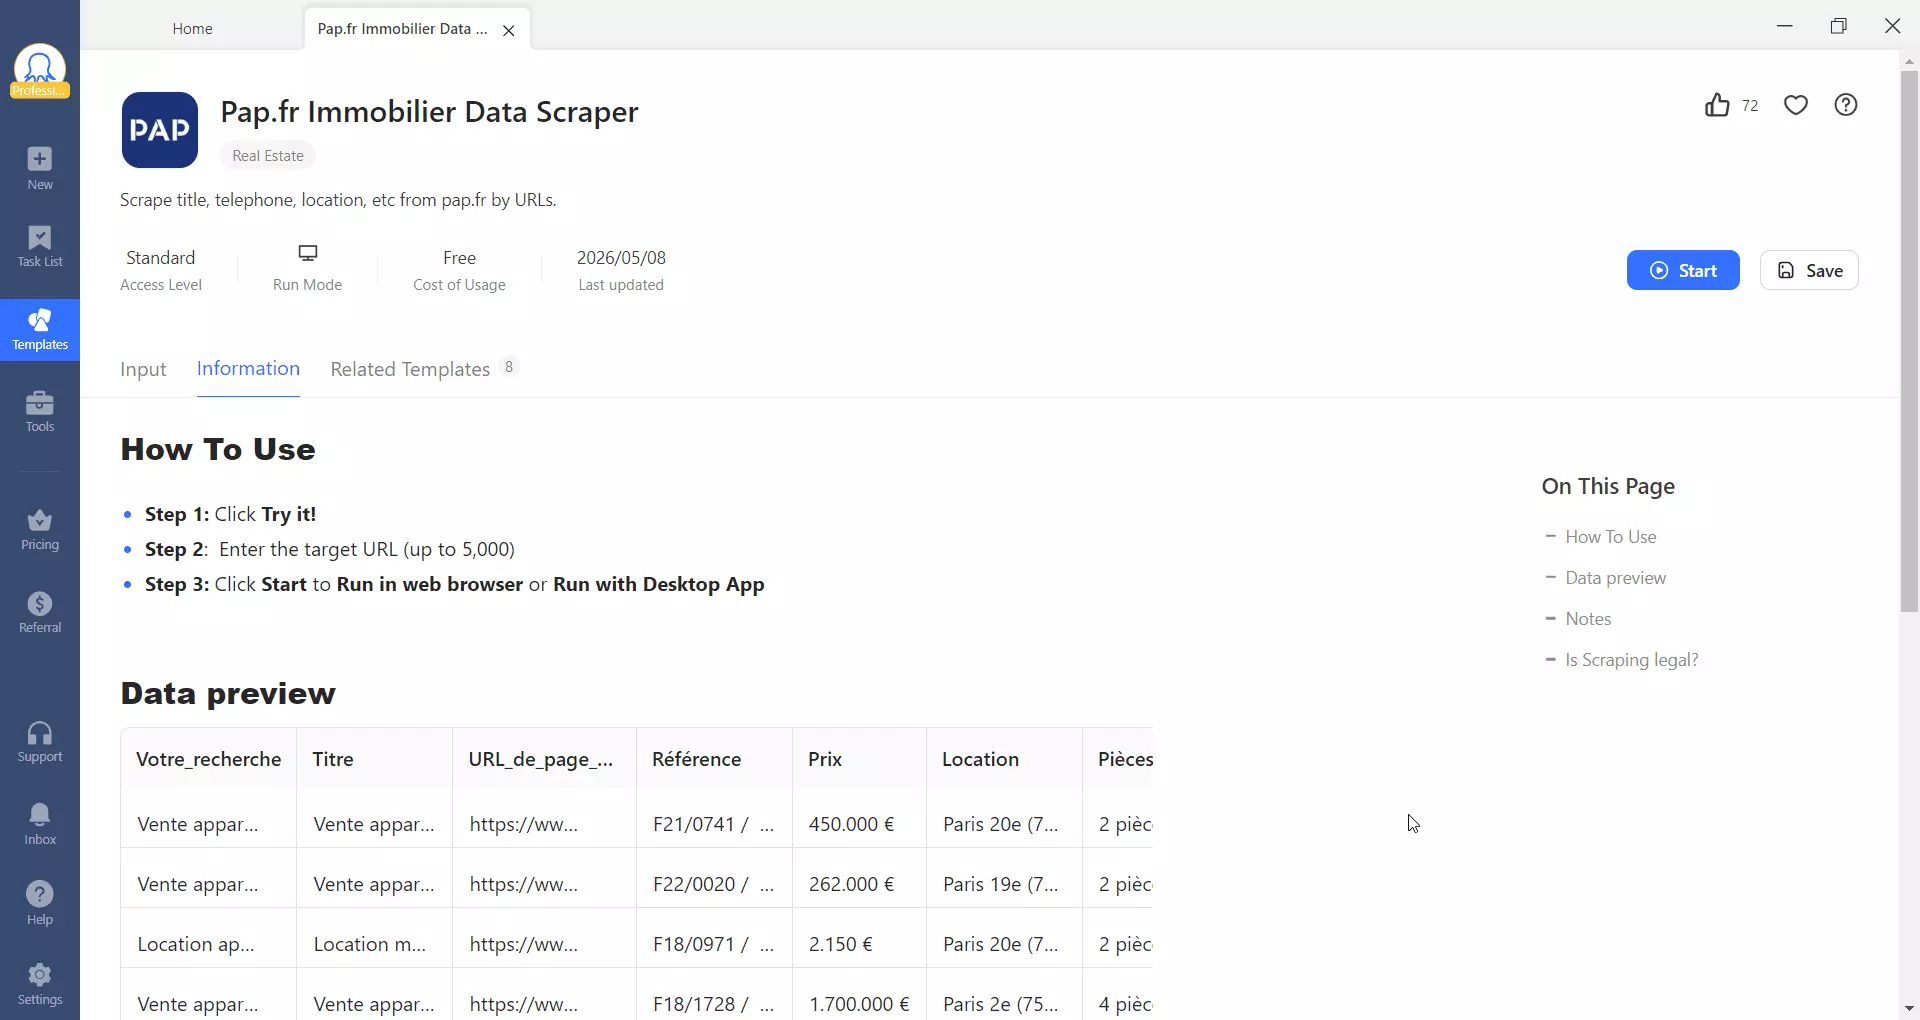Open the Inbox bell icon
Image resolution: width=1920 pixels, height=1020 pixels.
click(x=40, y=824)
